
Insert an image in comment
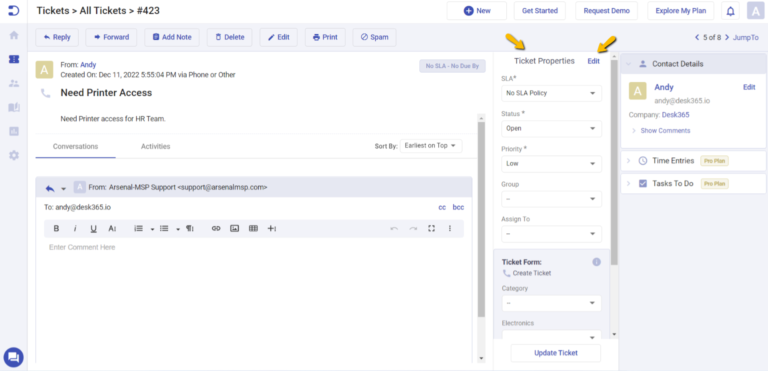click(235, 228)
